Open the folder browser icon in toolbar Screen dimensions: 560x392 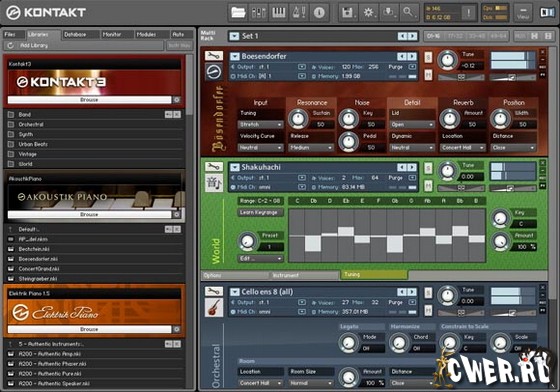238,12
